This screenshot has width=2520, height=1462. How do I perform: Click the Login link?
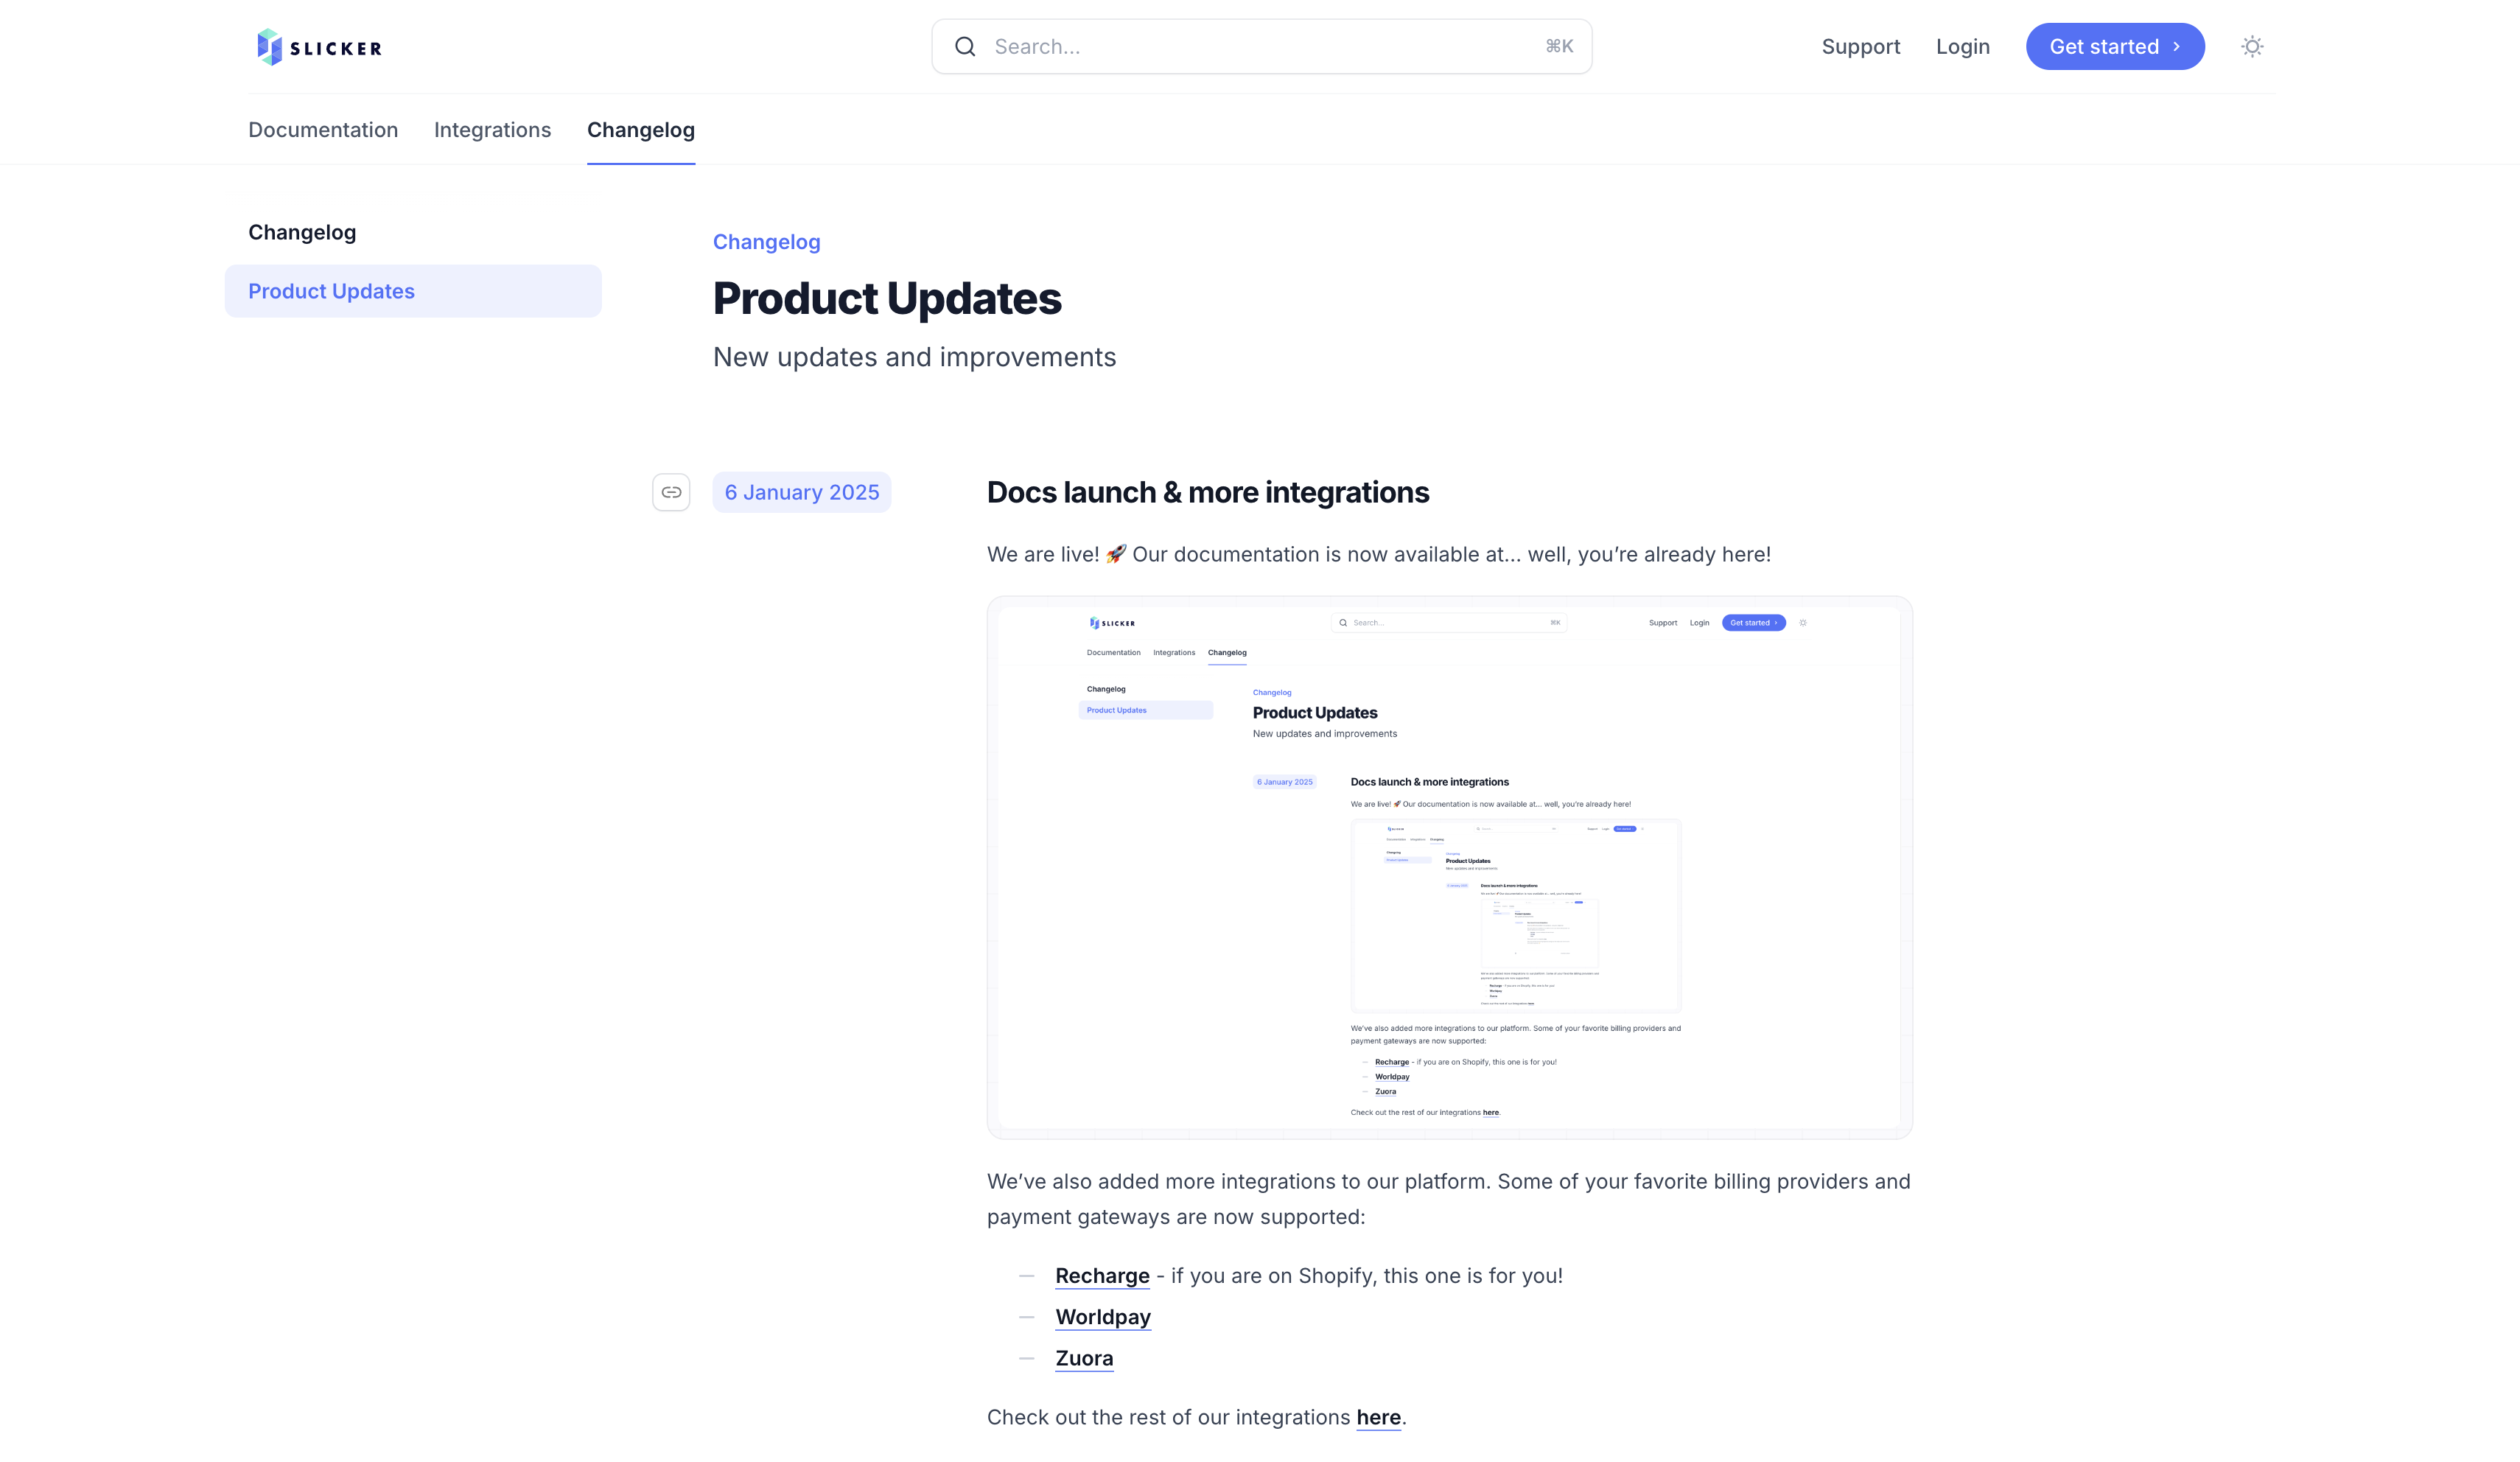pyautogui.click(x=1962, y=46)
